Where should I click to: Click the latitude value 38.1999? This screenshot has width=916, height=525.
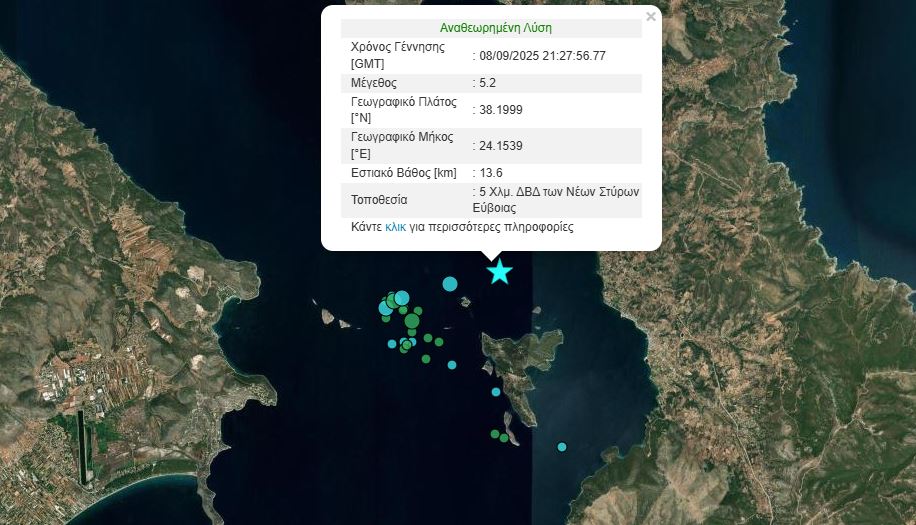pyautogui.click(x=501, y=109)
